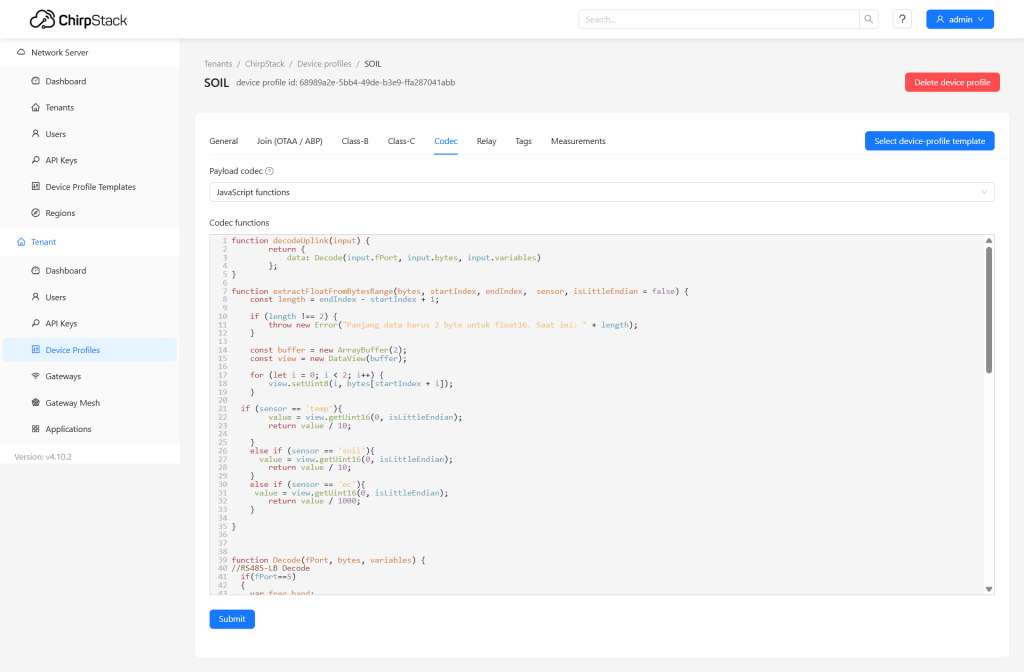Open the admin user dropdown
This screenshot has height=672, width=1024.
pyautogui.click(x=959, y=19)
